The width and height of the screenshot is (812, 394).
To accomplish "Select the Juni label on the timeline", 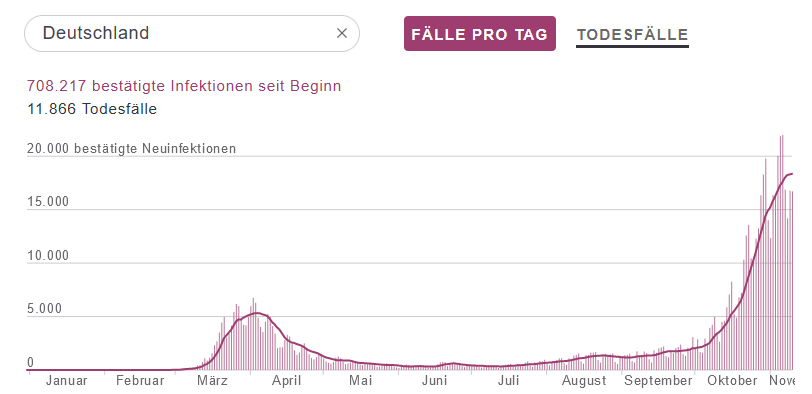I will pyautogui.click(x=434, y=381).
